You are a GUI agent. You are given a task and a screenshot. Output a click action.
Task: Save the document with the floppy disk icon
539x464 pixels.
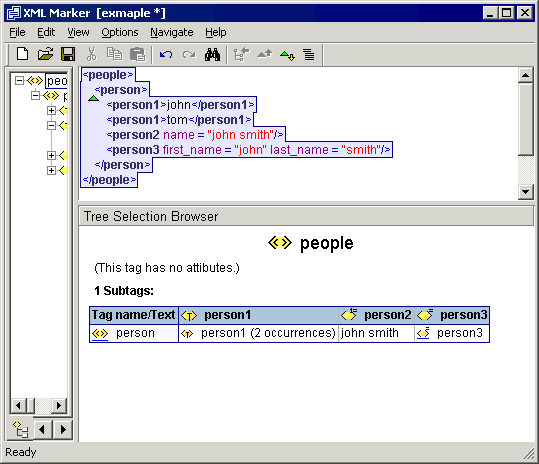[x=68, y=54]
